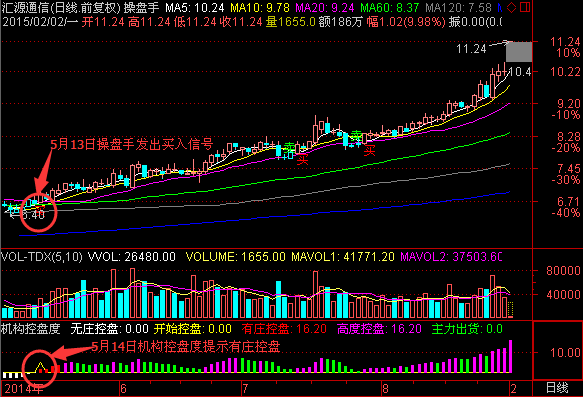
Task: Click the red split-panel icon at top right
Action: (x=525, y=7)
